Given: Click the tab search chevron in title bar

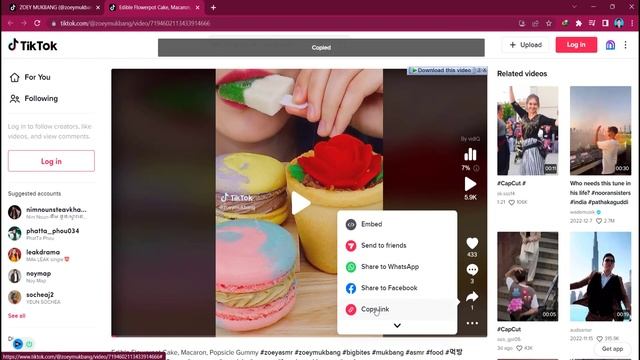Looking at the screenshot, I should (x=574, y=7).
